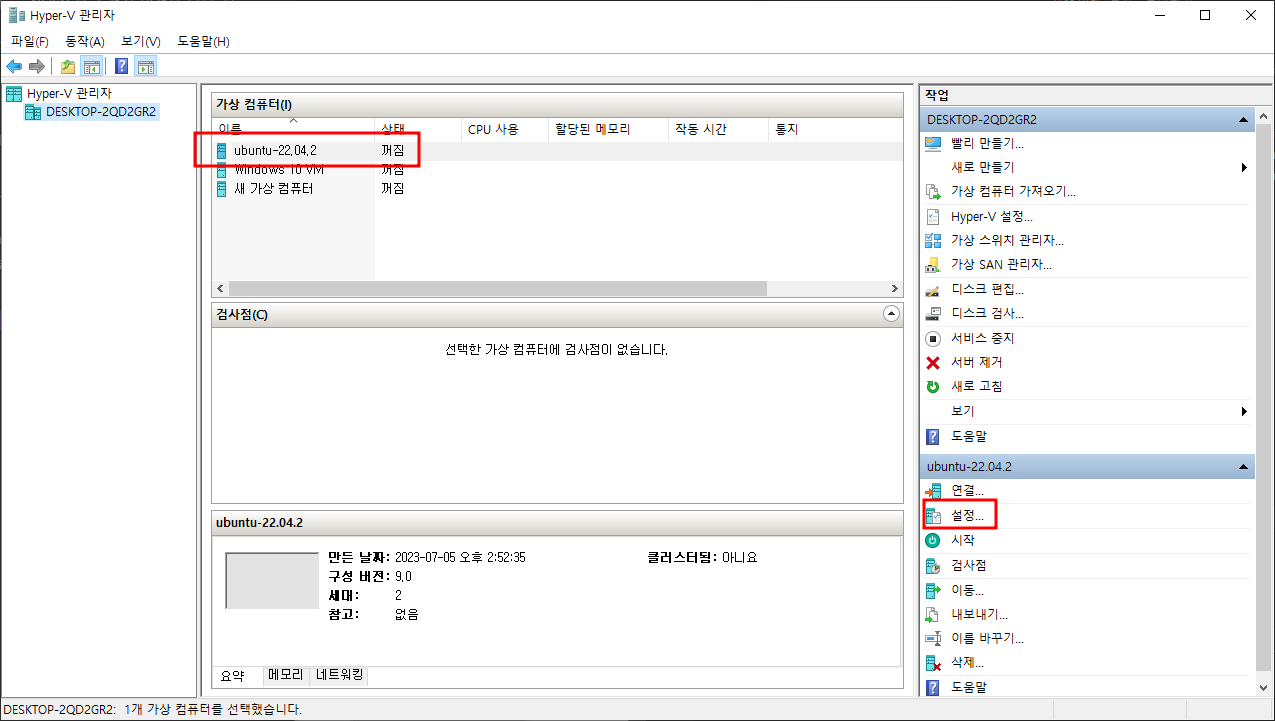Click the 내보내기 icon
Image resolution: width=1275 pixels, height=721 pixels.
coord(933,614)
